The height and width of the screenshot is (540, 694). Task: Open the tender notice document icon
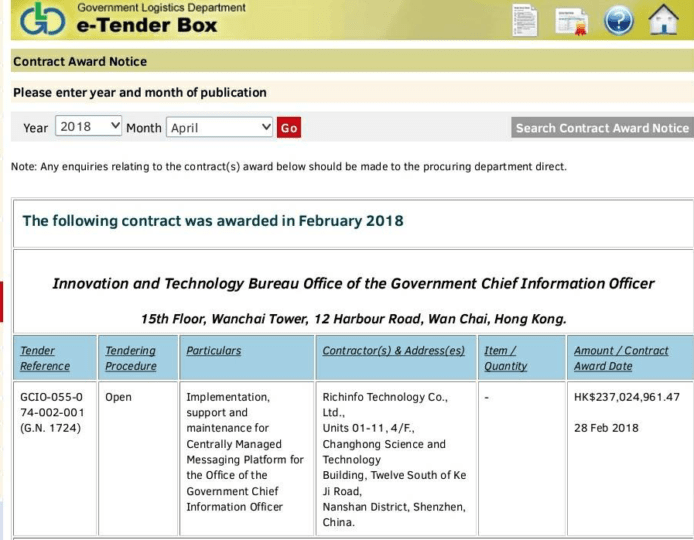click(525, 20)
